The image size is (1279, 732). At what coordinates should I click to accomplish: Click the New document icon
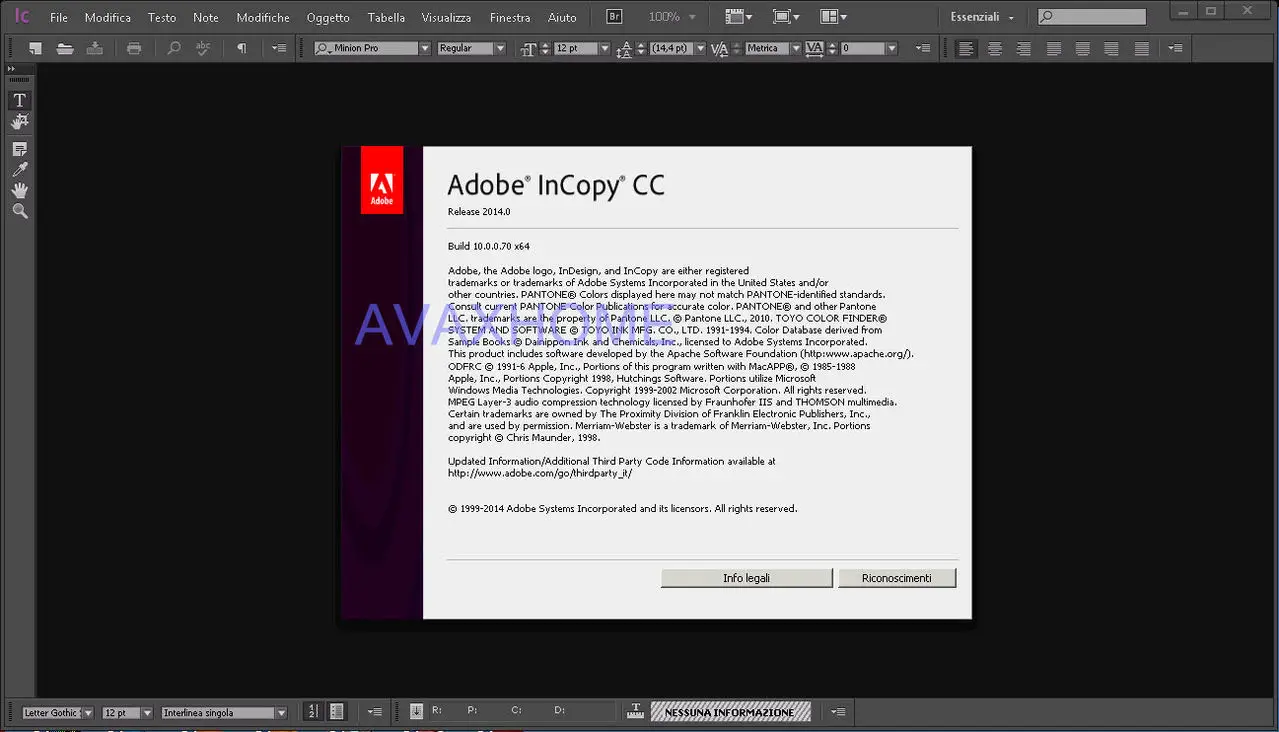(36, 48)
